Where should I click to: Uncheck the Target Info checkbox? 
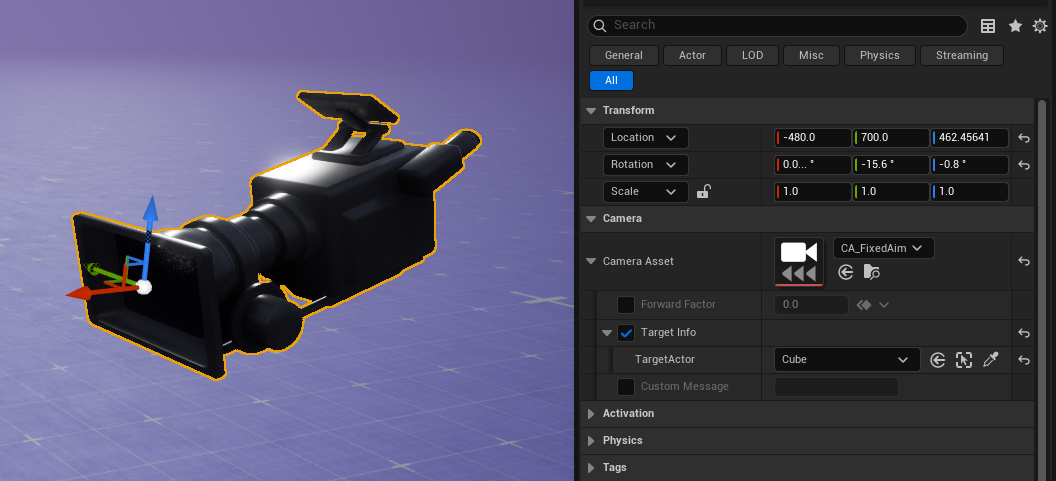pyautogui.click(x=626, y=333)
